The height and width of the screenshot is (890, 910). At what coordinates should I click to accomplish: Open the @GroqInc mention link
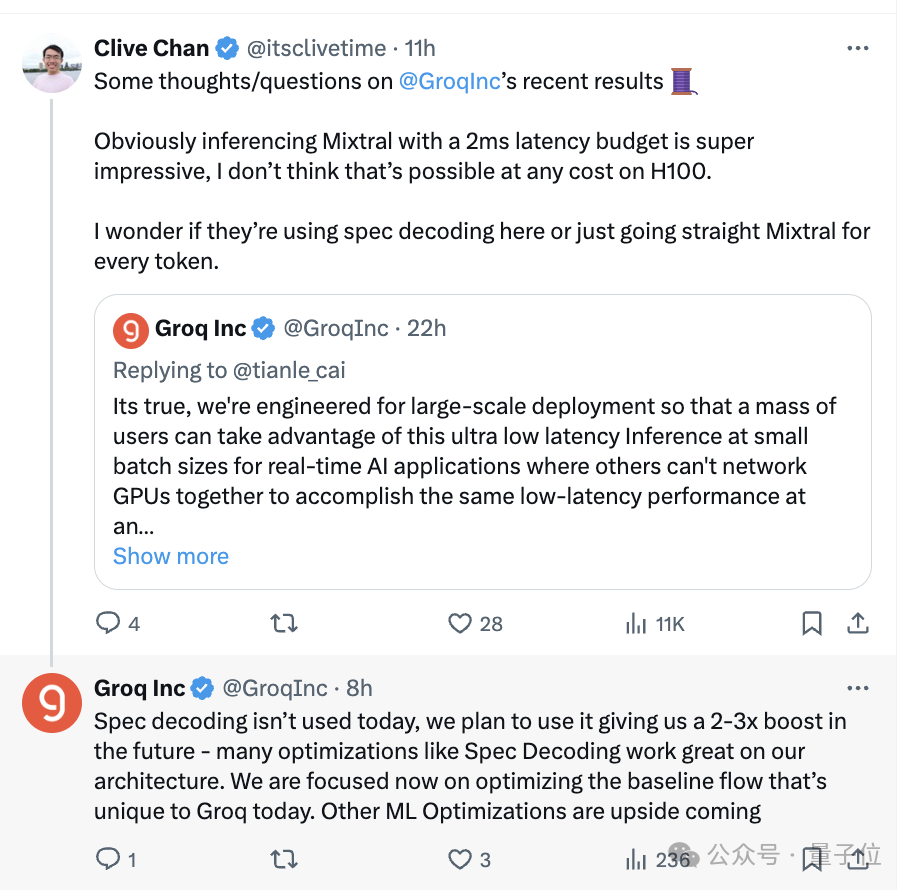pos(449,82)
